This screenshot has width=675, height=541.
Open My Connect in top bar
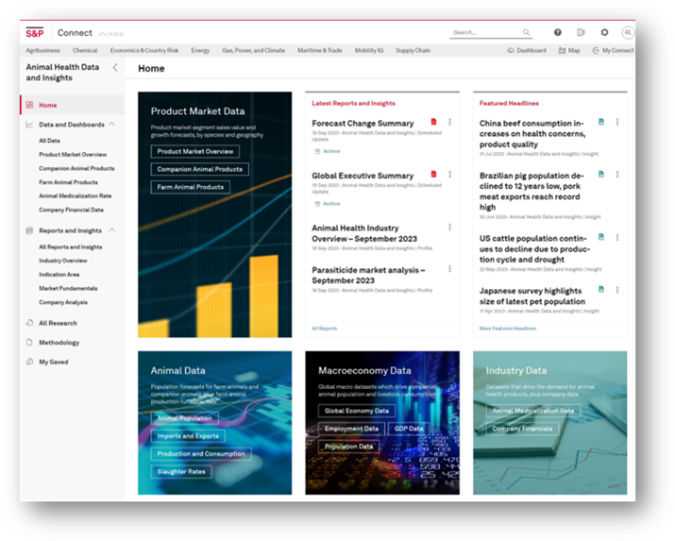click(613, 50)
